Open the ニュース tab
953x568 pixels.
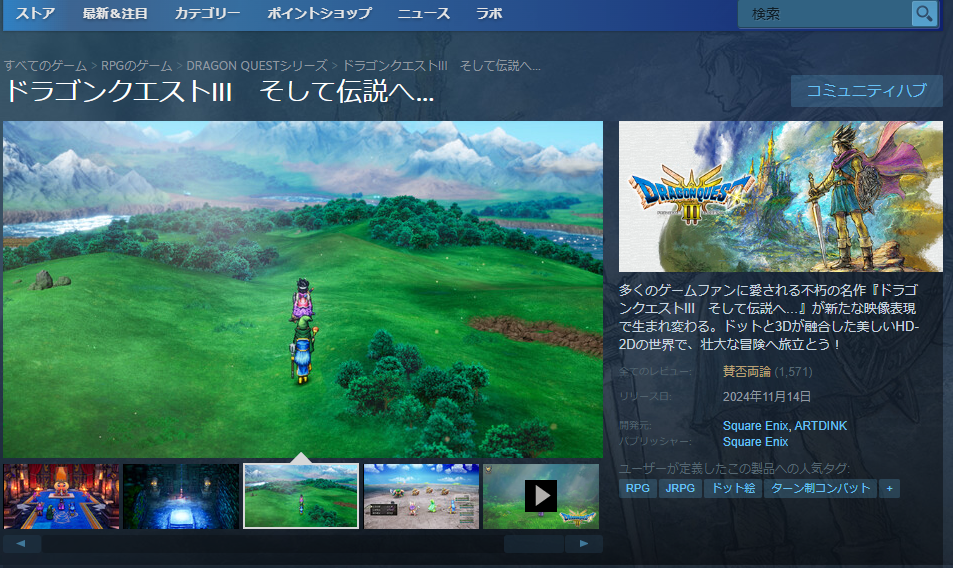tap(424, 13)
